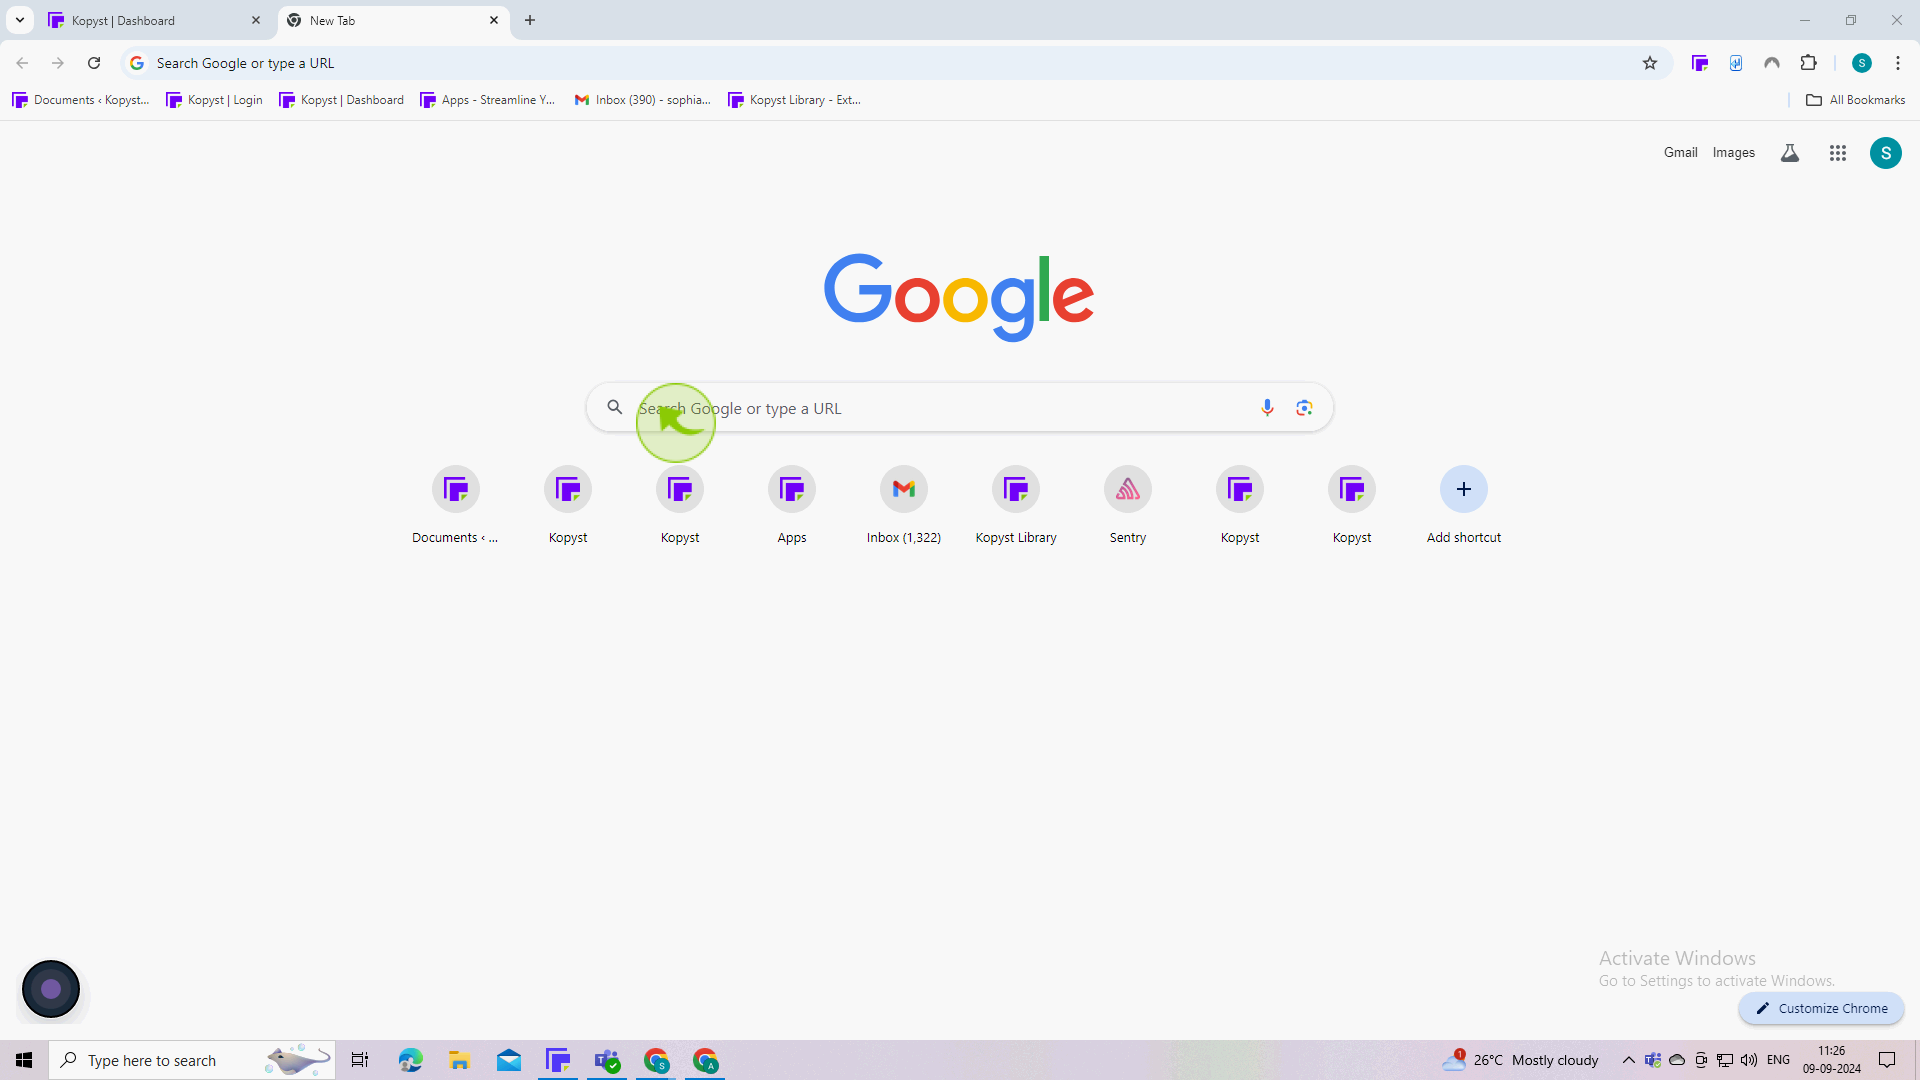Open the Extensions puzzle-piece menu
This screenshot has height=1080, width=1920.
tap(1808, 63)
